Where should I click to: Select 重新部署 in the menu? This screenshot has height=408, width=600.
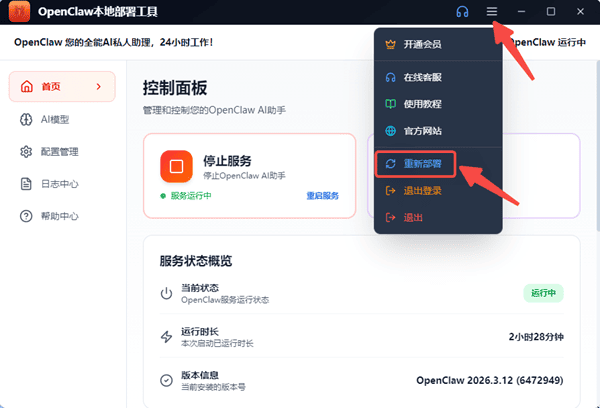tap(424, 164)
